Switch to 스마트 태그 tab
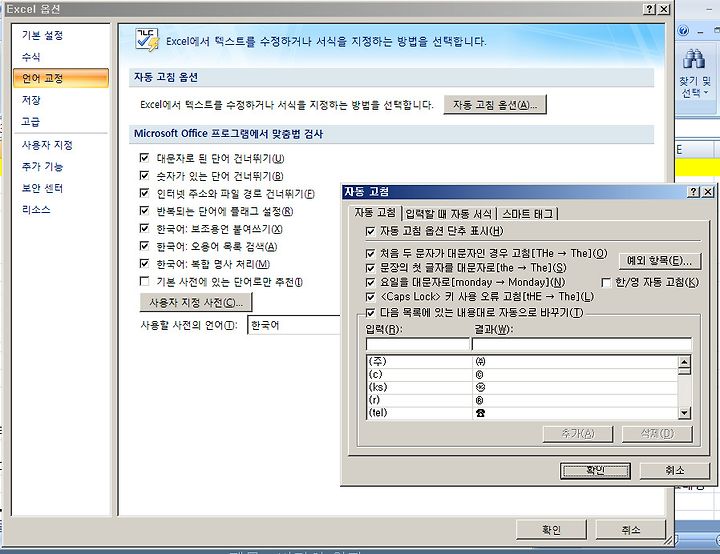The height and width of the screenshot is (554, 720). 527,214
